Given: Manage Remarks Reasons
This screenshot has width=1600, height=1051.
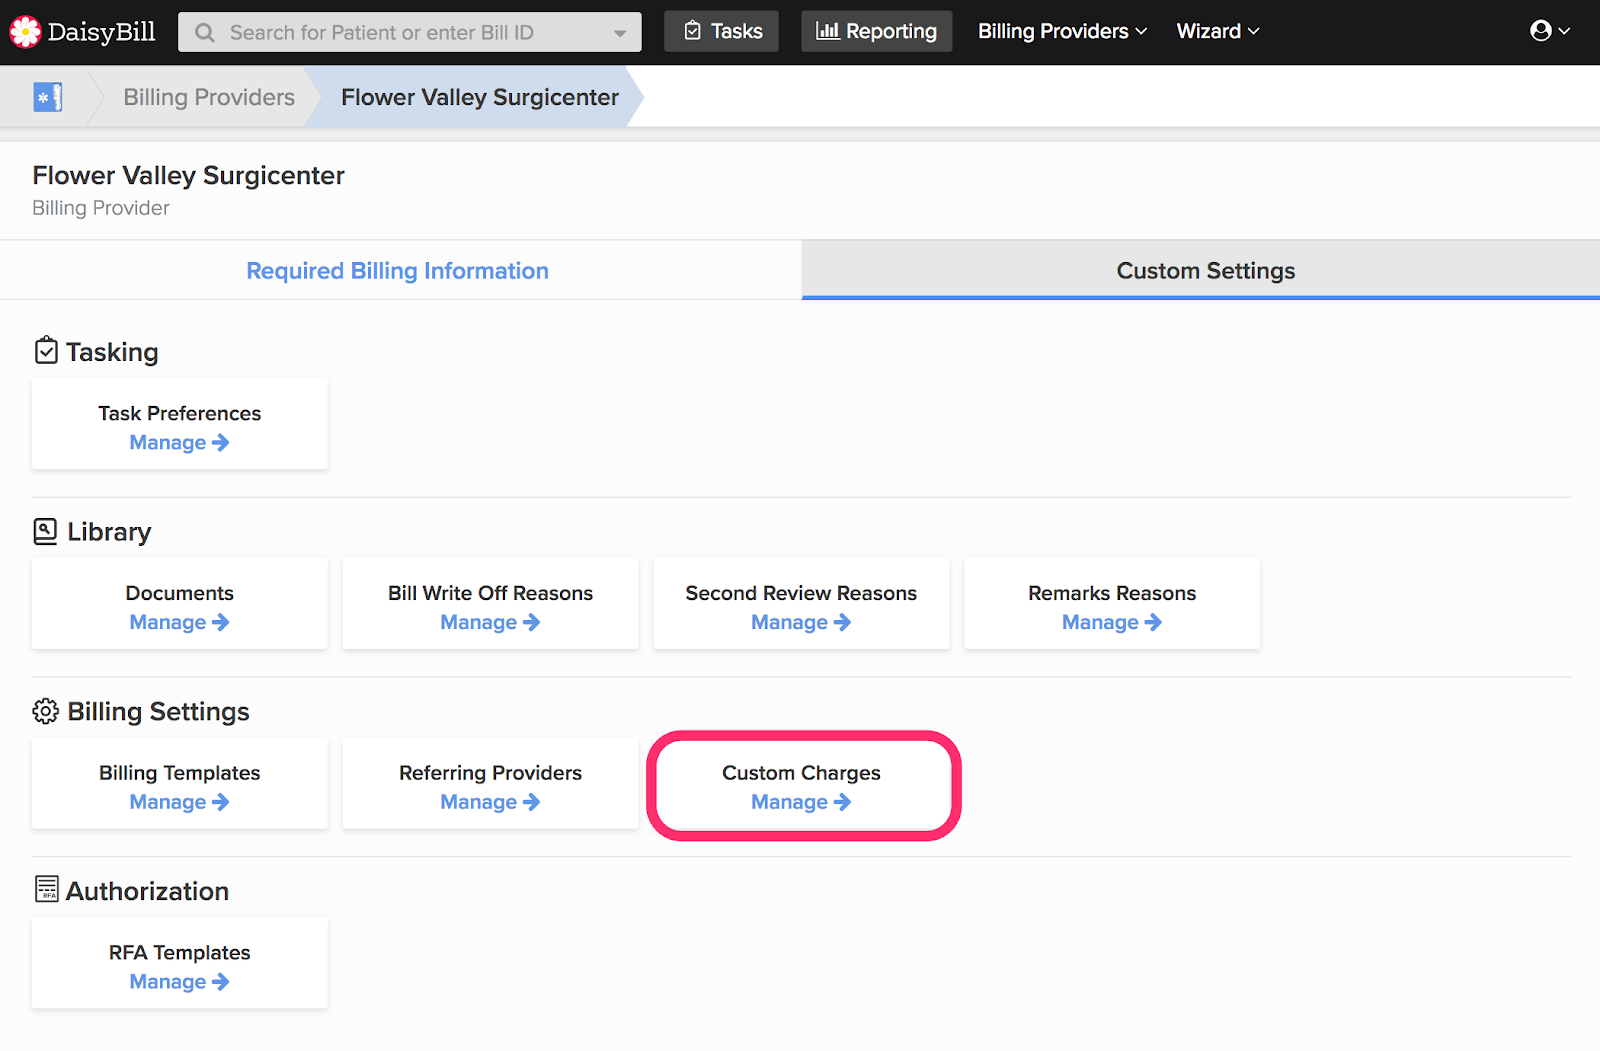Looking at the screenshot, I should coord(1112,622).
